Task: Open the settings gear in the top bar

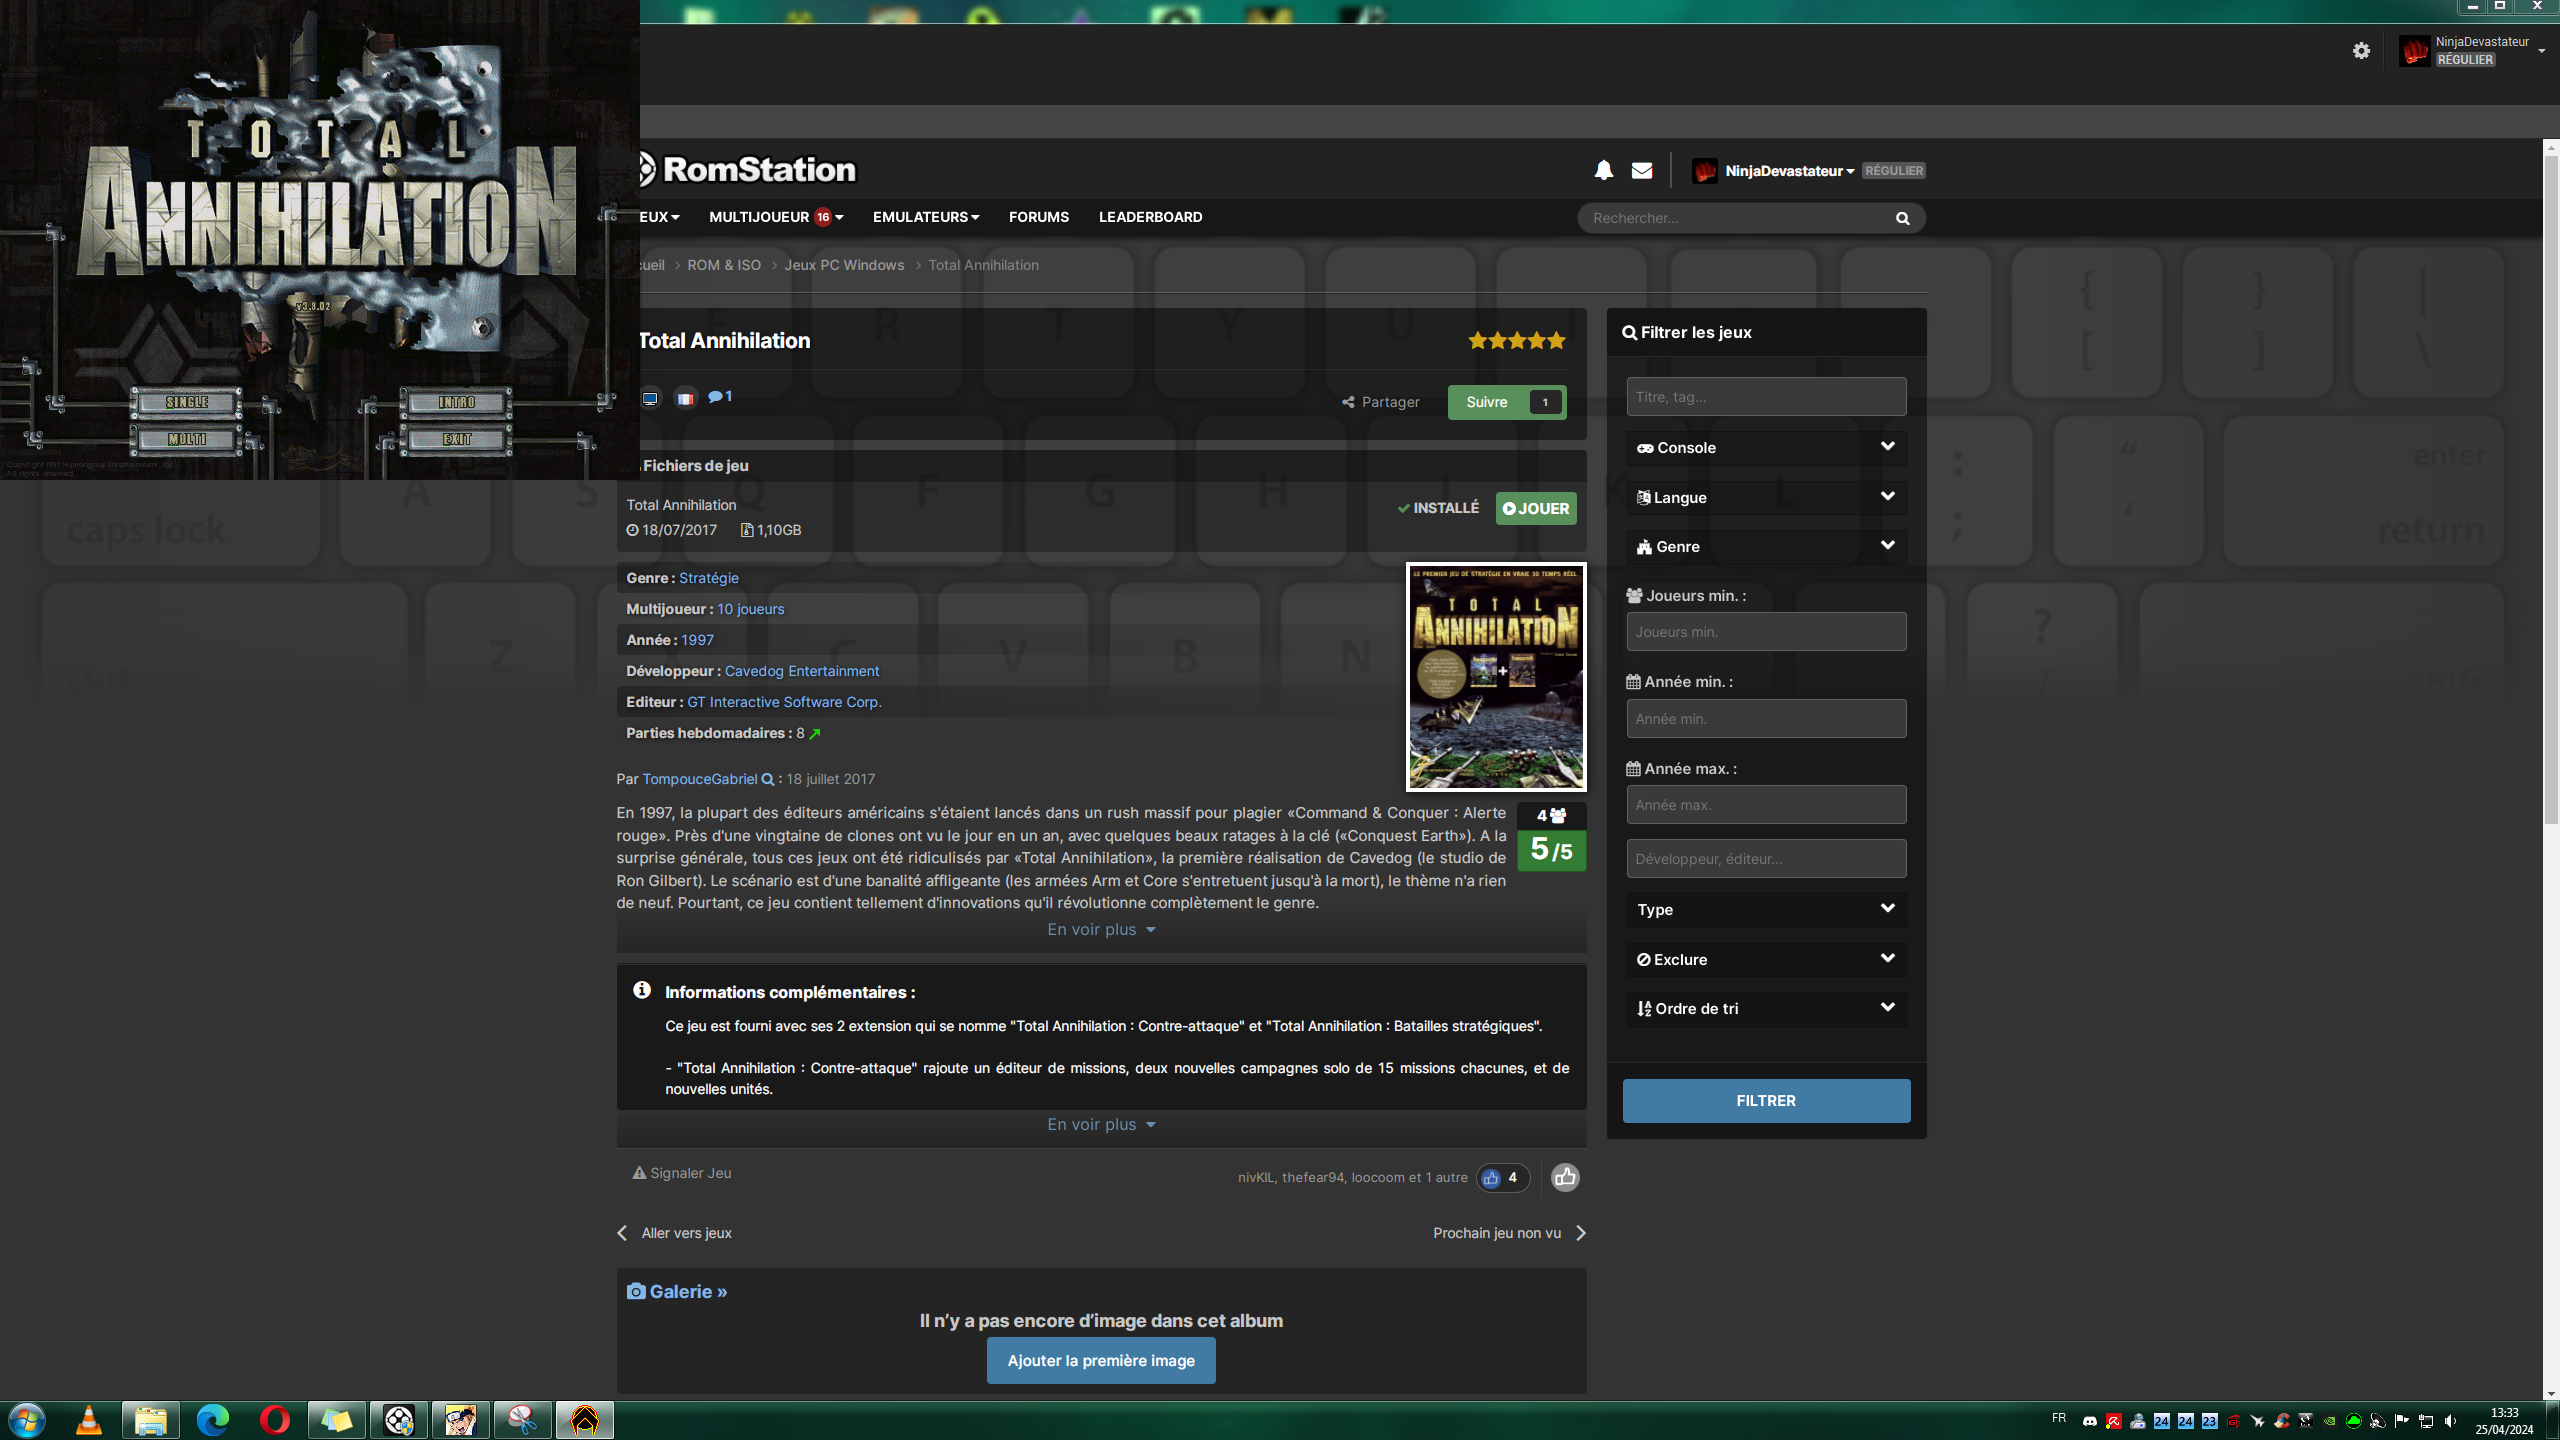Action: point(2361,51)
